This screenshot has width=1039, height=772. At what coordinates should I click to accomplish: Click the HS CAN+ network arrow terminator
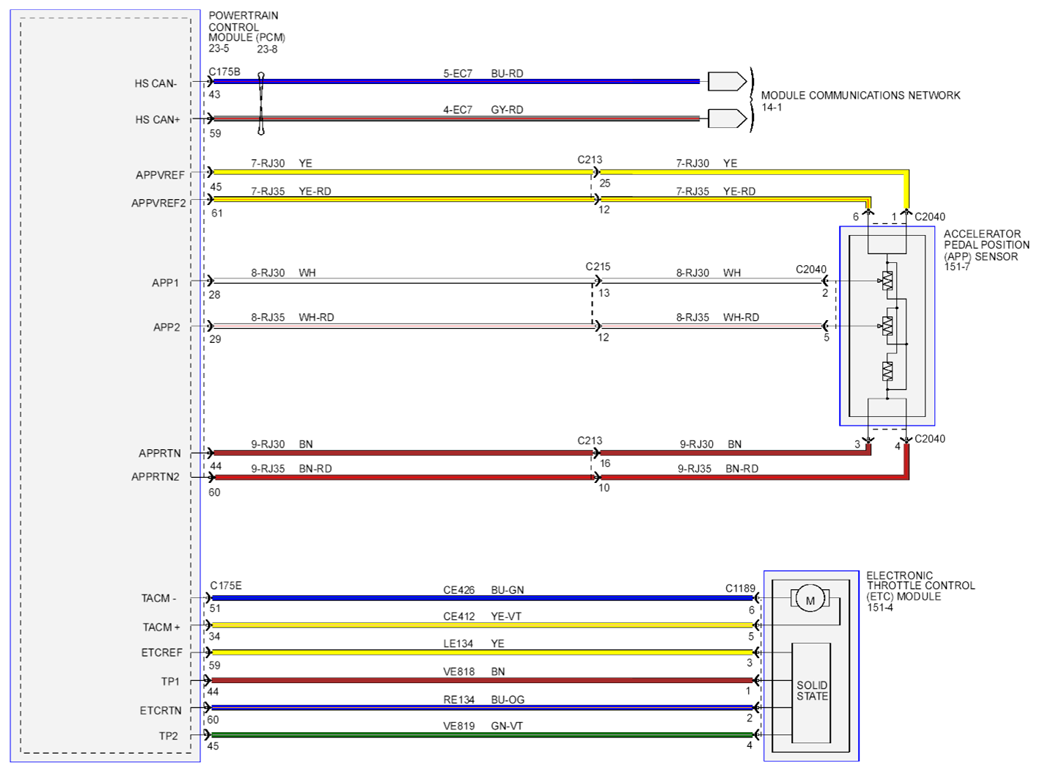(x=727, y=119)
